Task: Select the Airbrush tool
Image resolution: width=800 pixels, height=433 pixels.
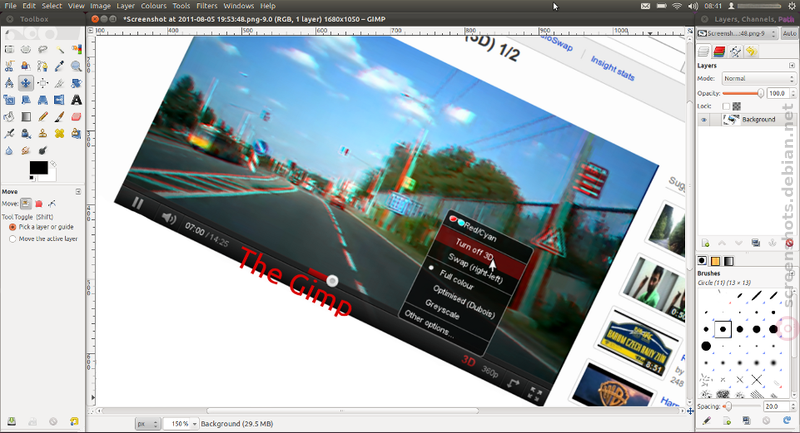Action: [x=9, y=134]
